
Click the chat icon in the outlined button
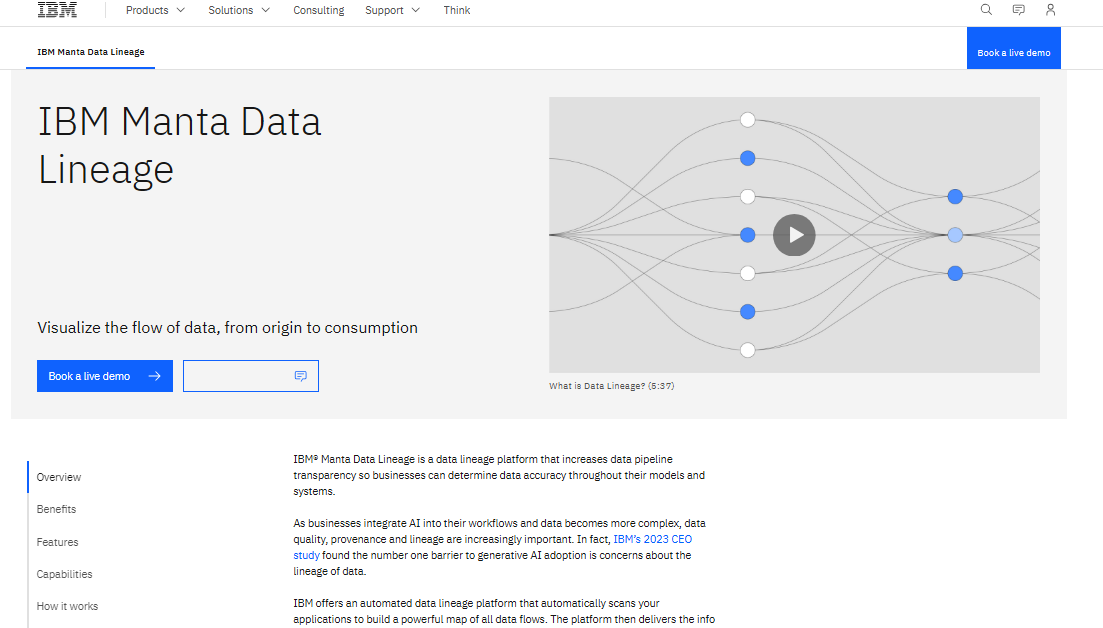[x=300, y=376]
